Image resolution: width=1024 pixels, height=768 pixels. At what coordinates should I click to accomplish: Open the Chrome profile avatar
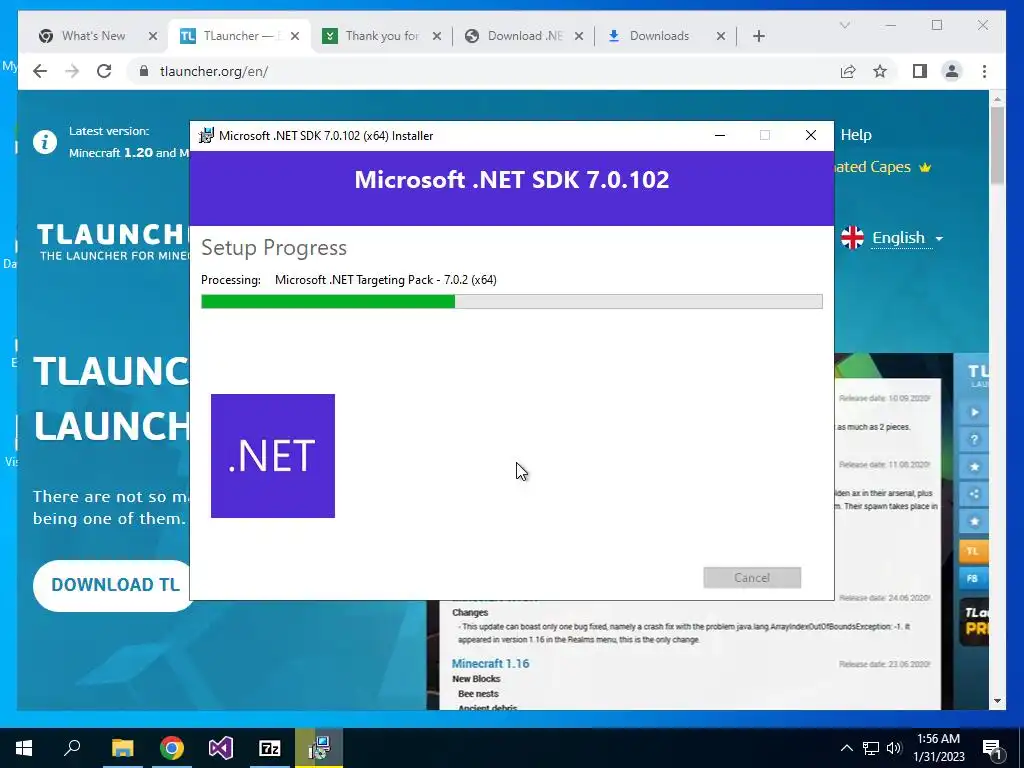click(x=952, y=71)
